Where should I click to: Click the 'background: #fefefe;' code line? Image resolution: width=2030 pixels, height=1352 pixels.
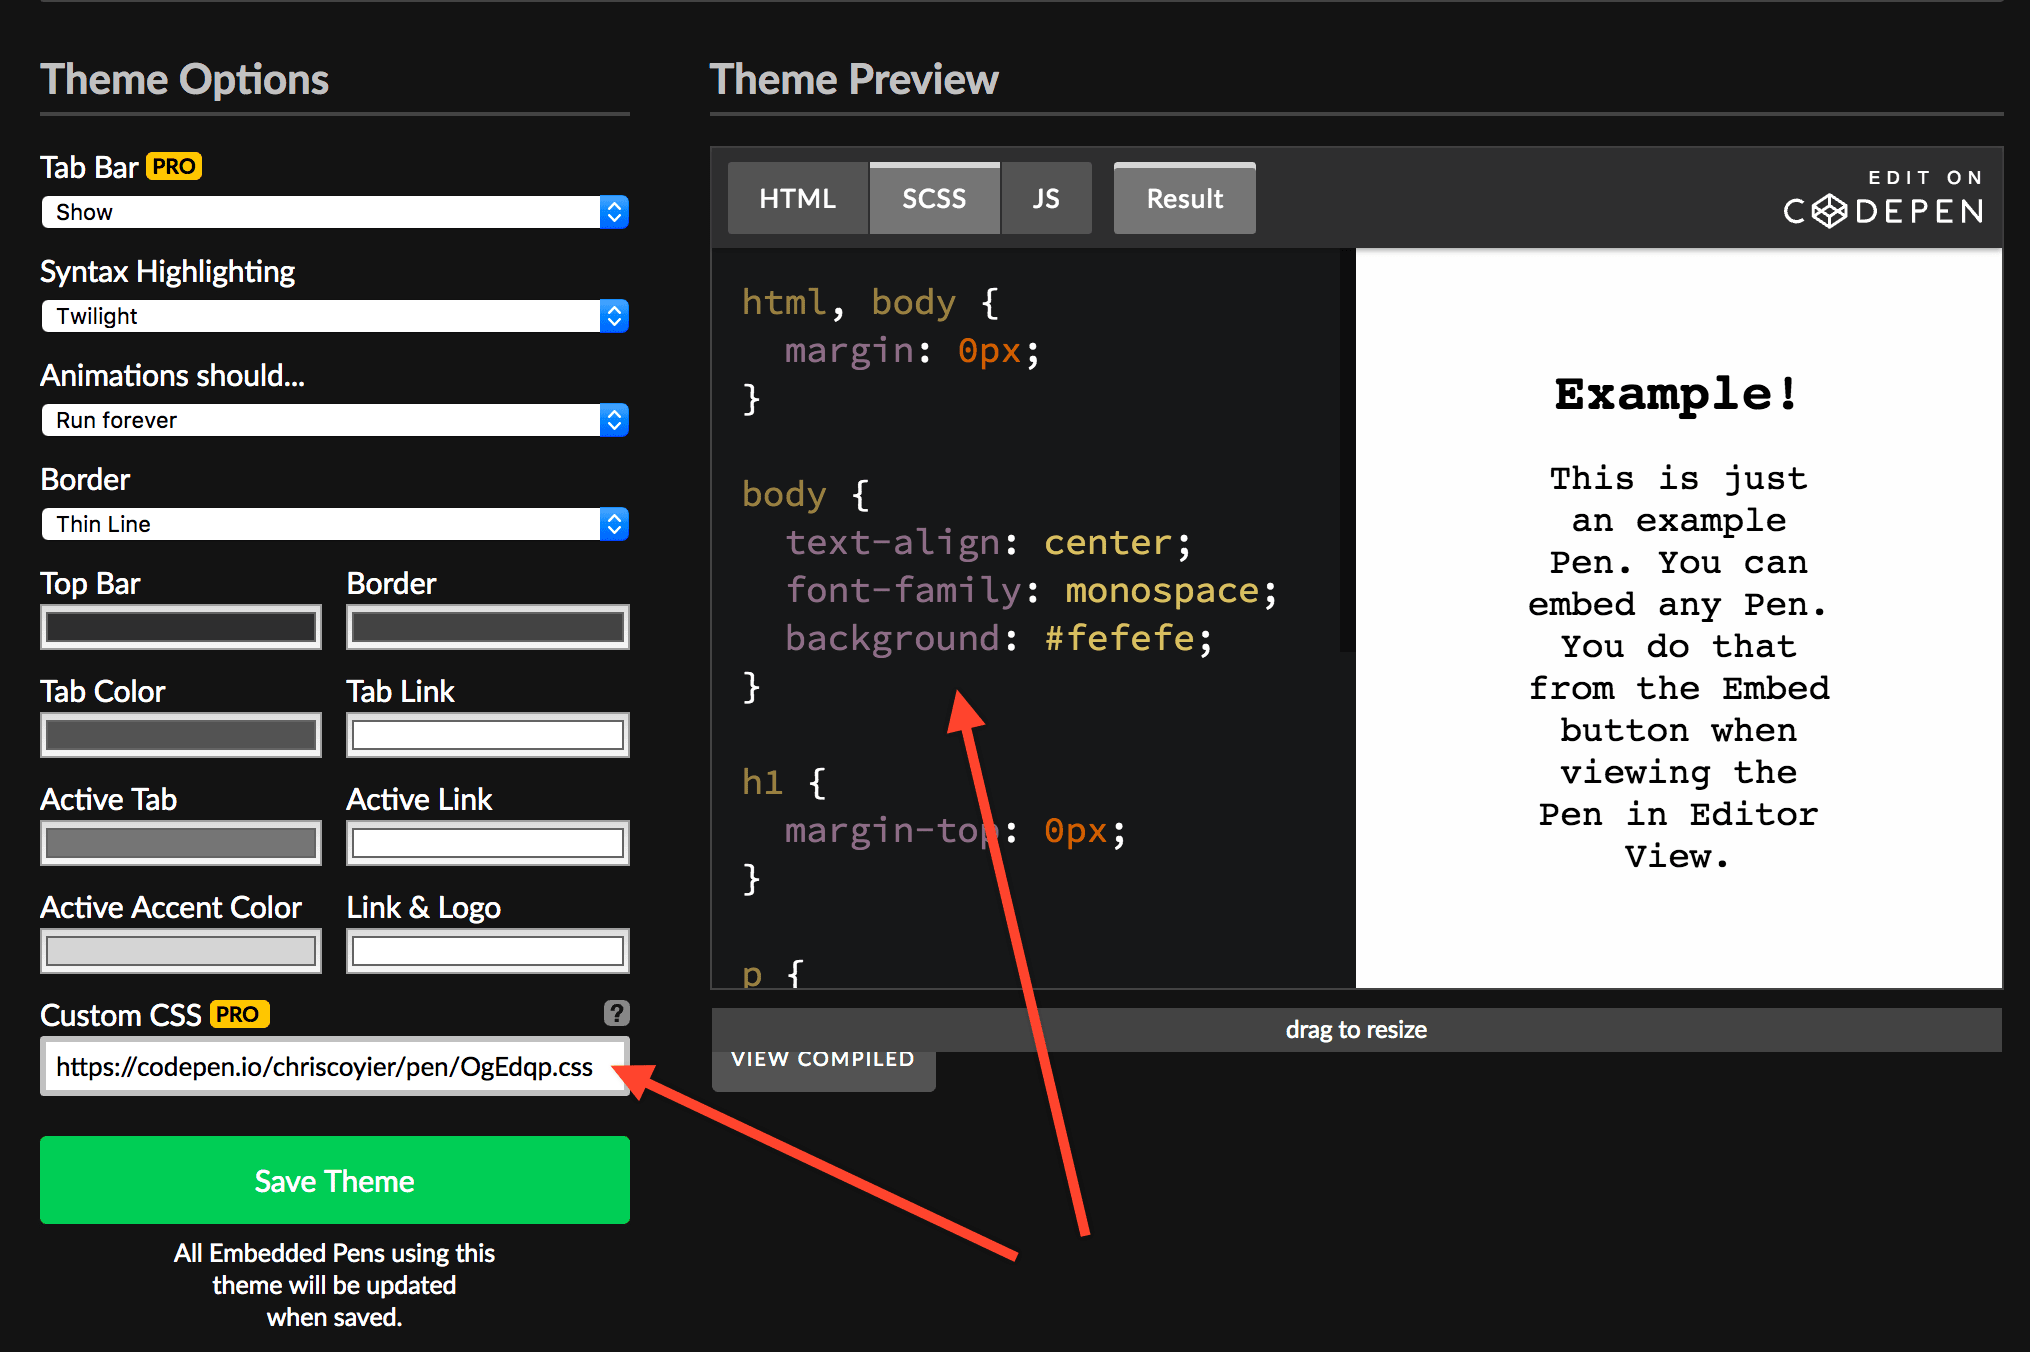click(999, 638)
